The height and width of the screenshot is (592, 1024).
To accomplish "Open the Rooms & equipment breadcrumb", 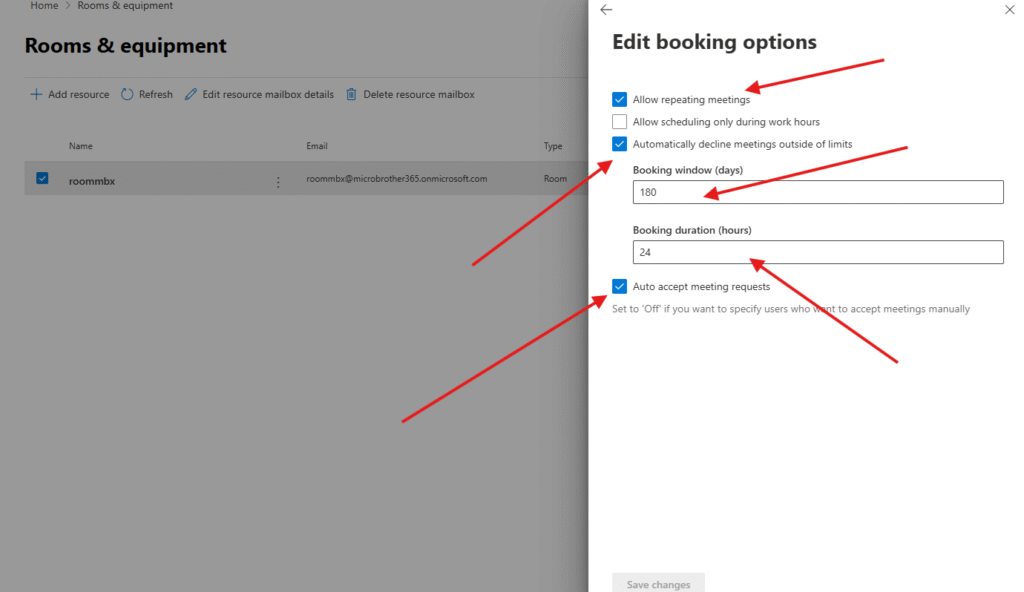I will click(125, 6).
